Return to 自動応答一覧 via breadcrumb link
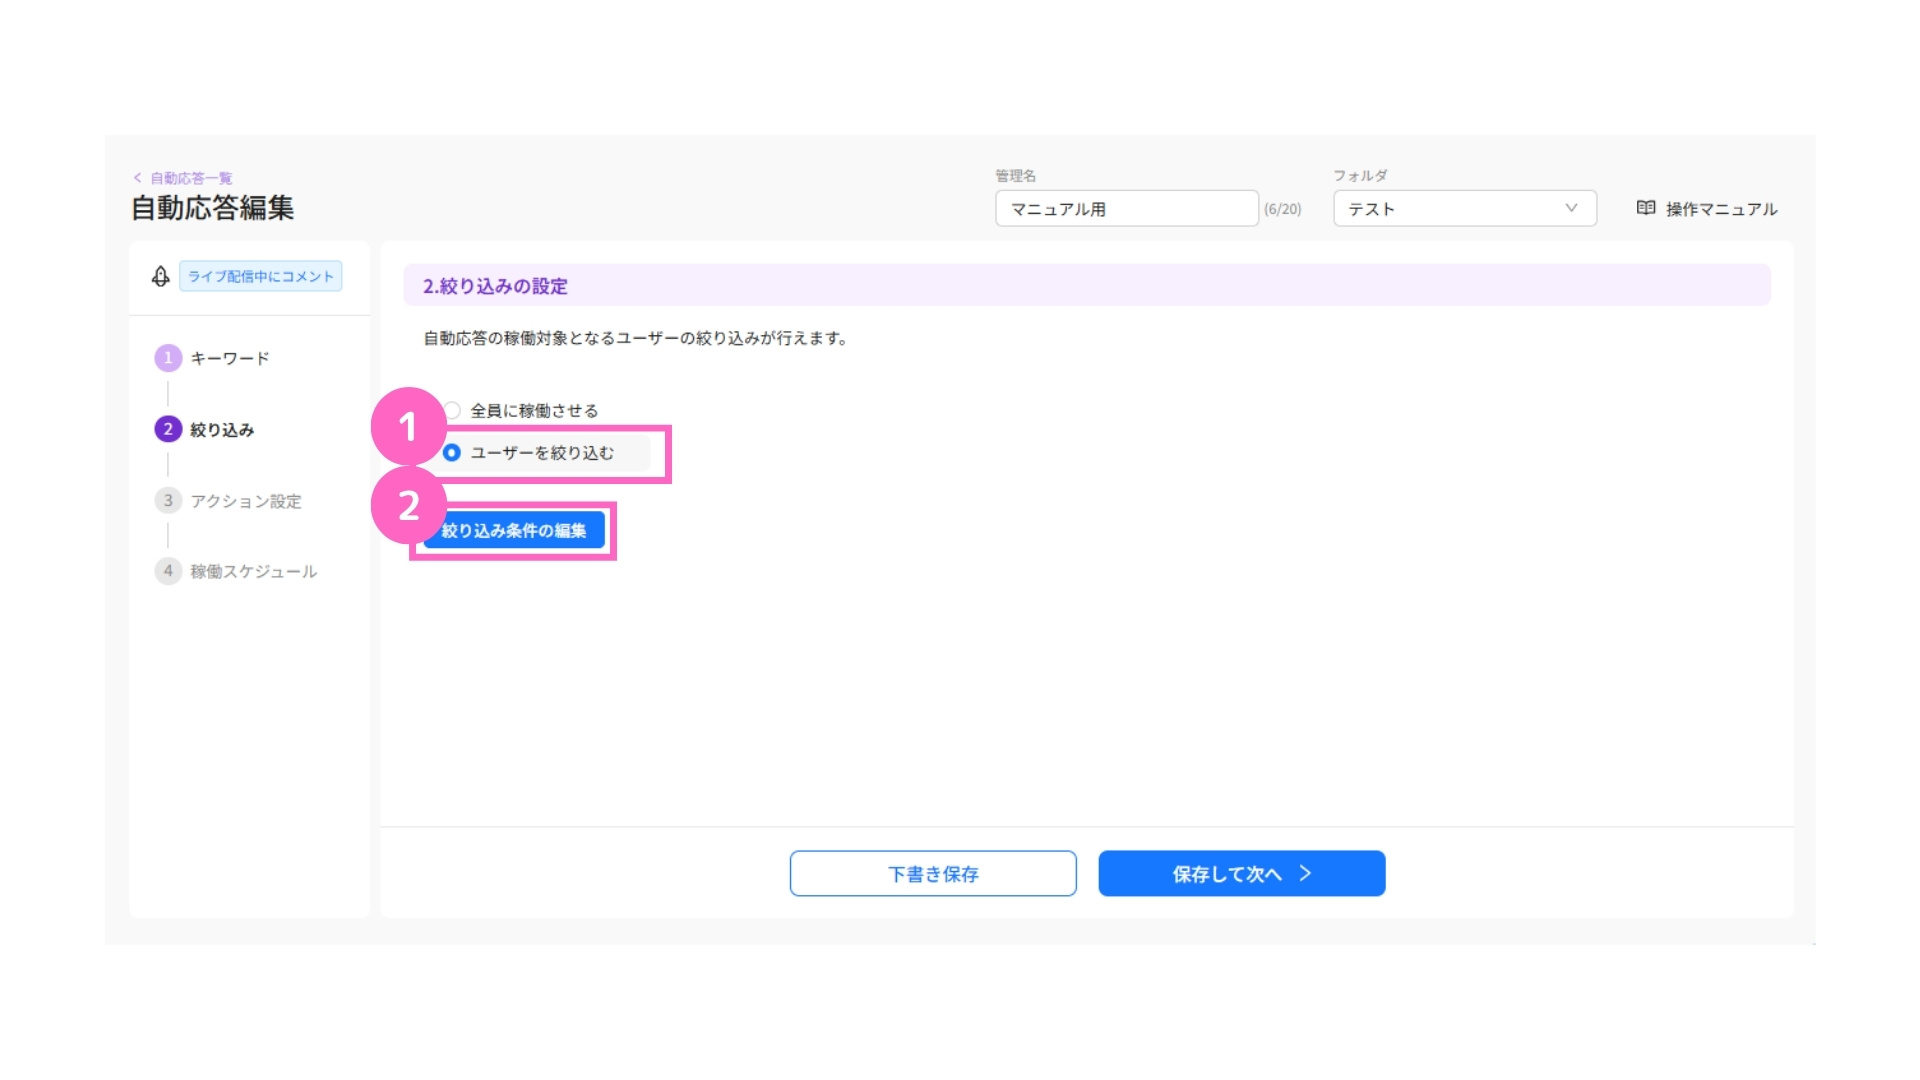Image resolution: width=1920 pixels, height=1080 pixels. [x=191, y=178]
